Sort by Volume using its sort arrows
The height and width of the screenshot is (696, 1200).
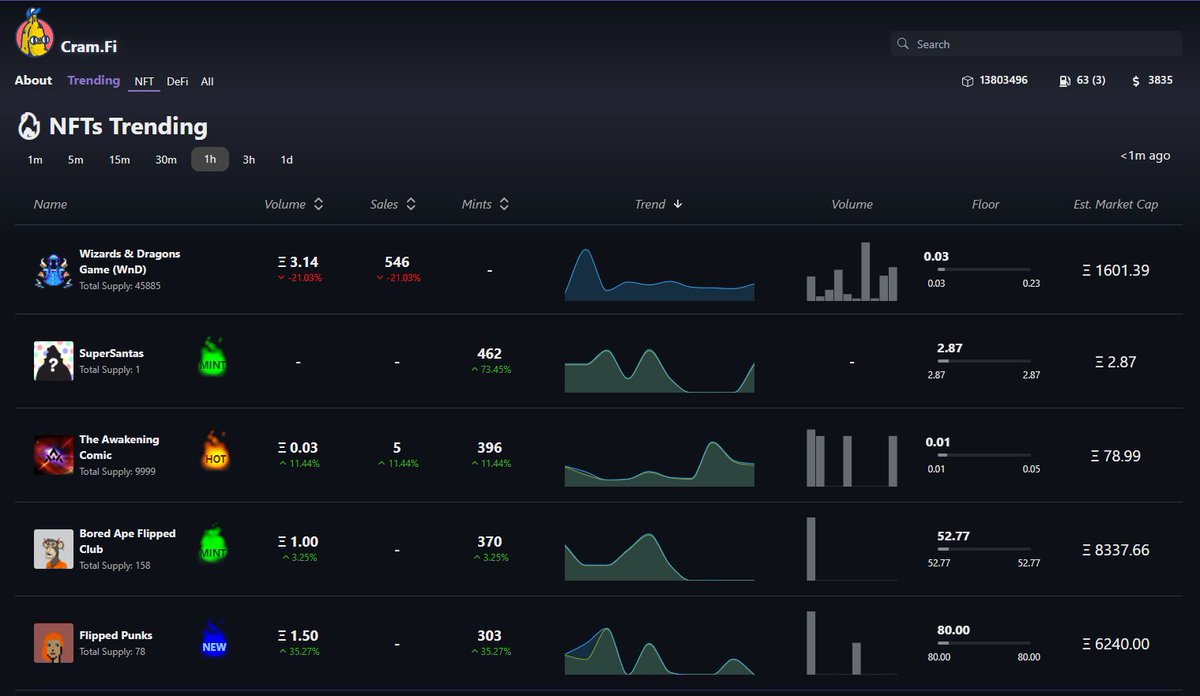pyautogui.click(x=318, y=204)
